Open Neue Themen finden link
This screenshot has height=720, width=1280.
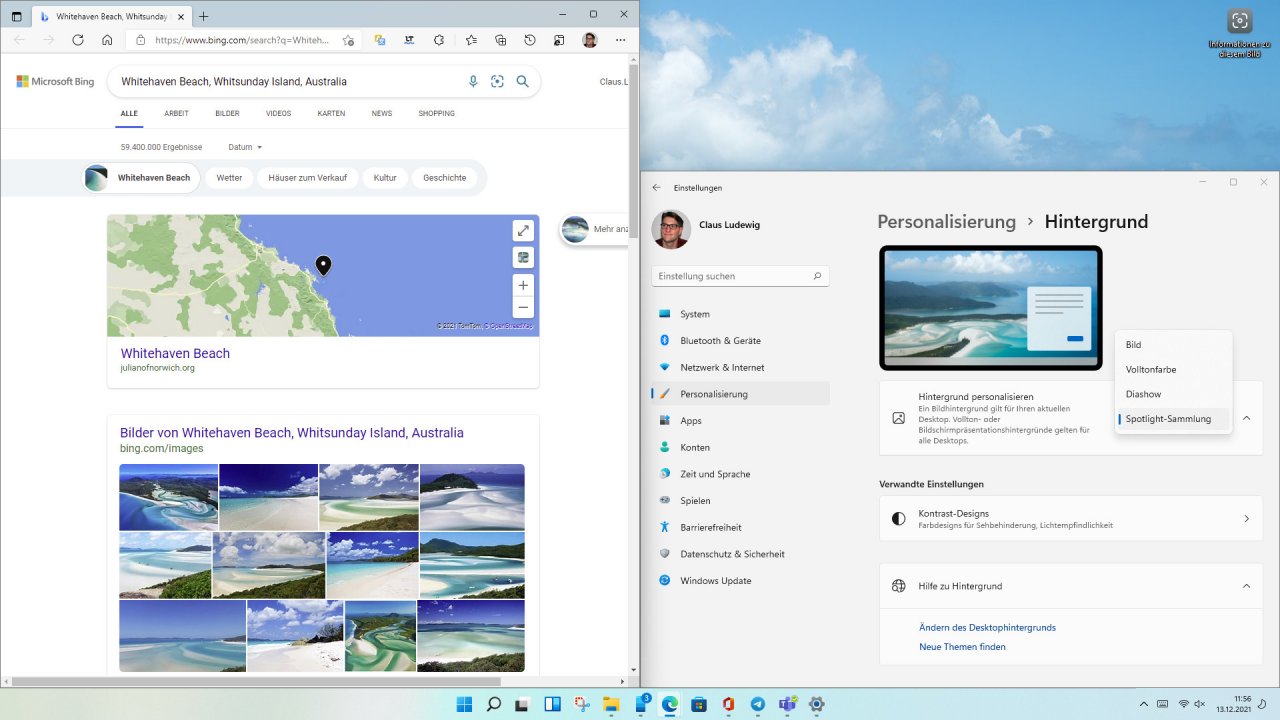pyautogui.click(x=962, y=647)
